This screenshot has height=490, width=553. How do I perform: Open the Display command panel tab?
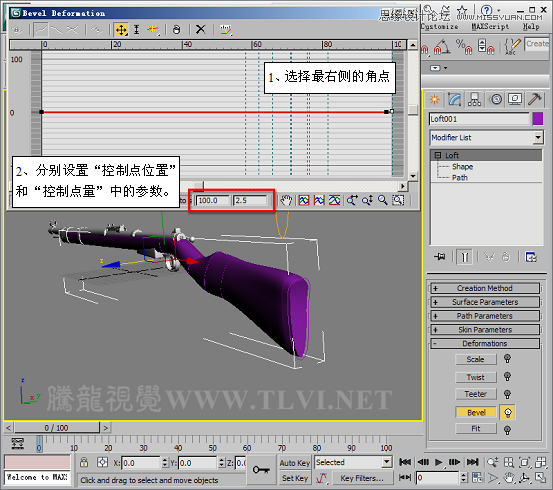click(515, 99)
